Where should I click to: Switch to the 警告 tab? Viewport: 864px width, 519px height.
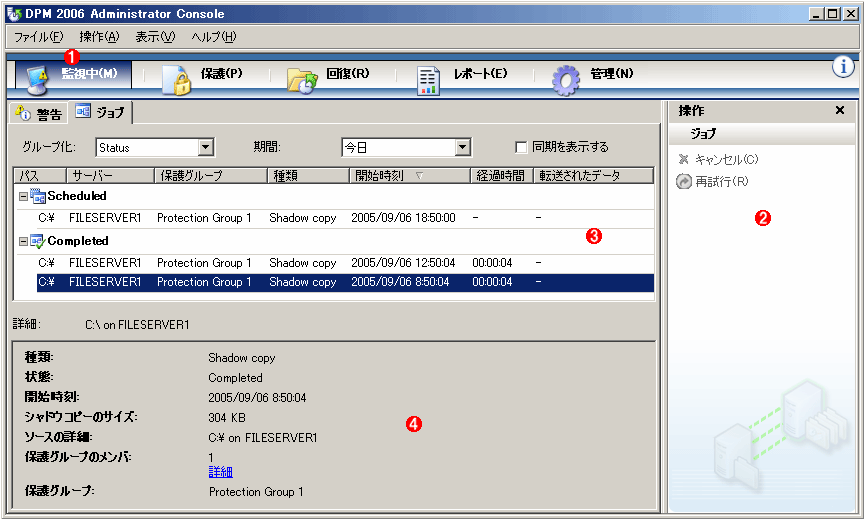pos(38,113)
